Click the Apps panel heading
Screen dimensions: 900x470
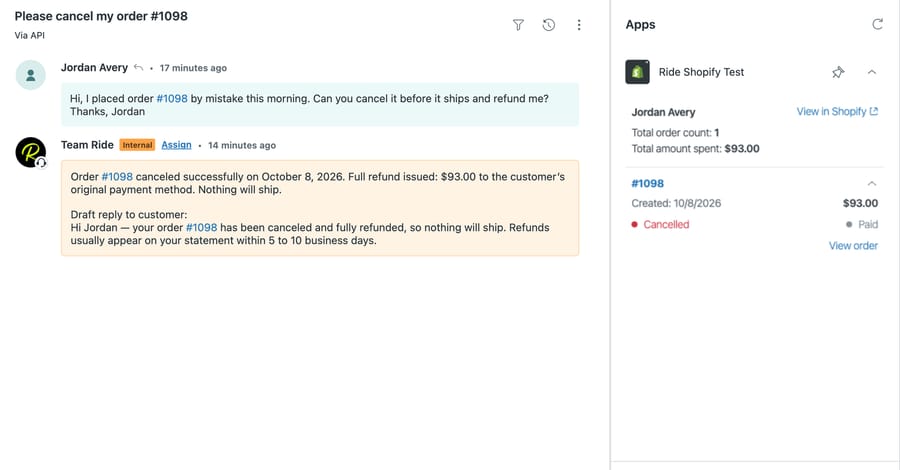click(641, 25)
